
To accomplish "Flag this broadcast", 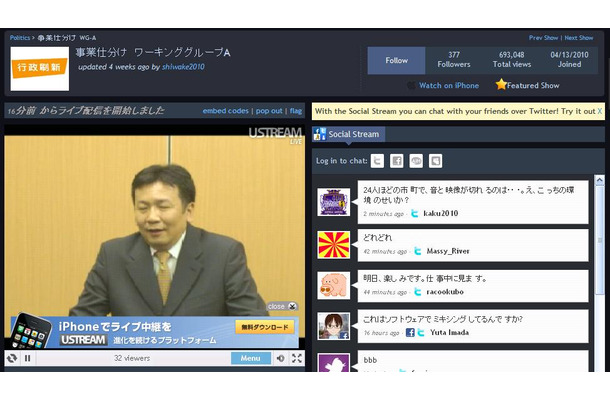I will (x=296, y=111).
